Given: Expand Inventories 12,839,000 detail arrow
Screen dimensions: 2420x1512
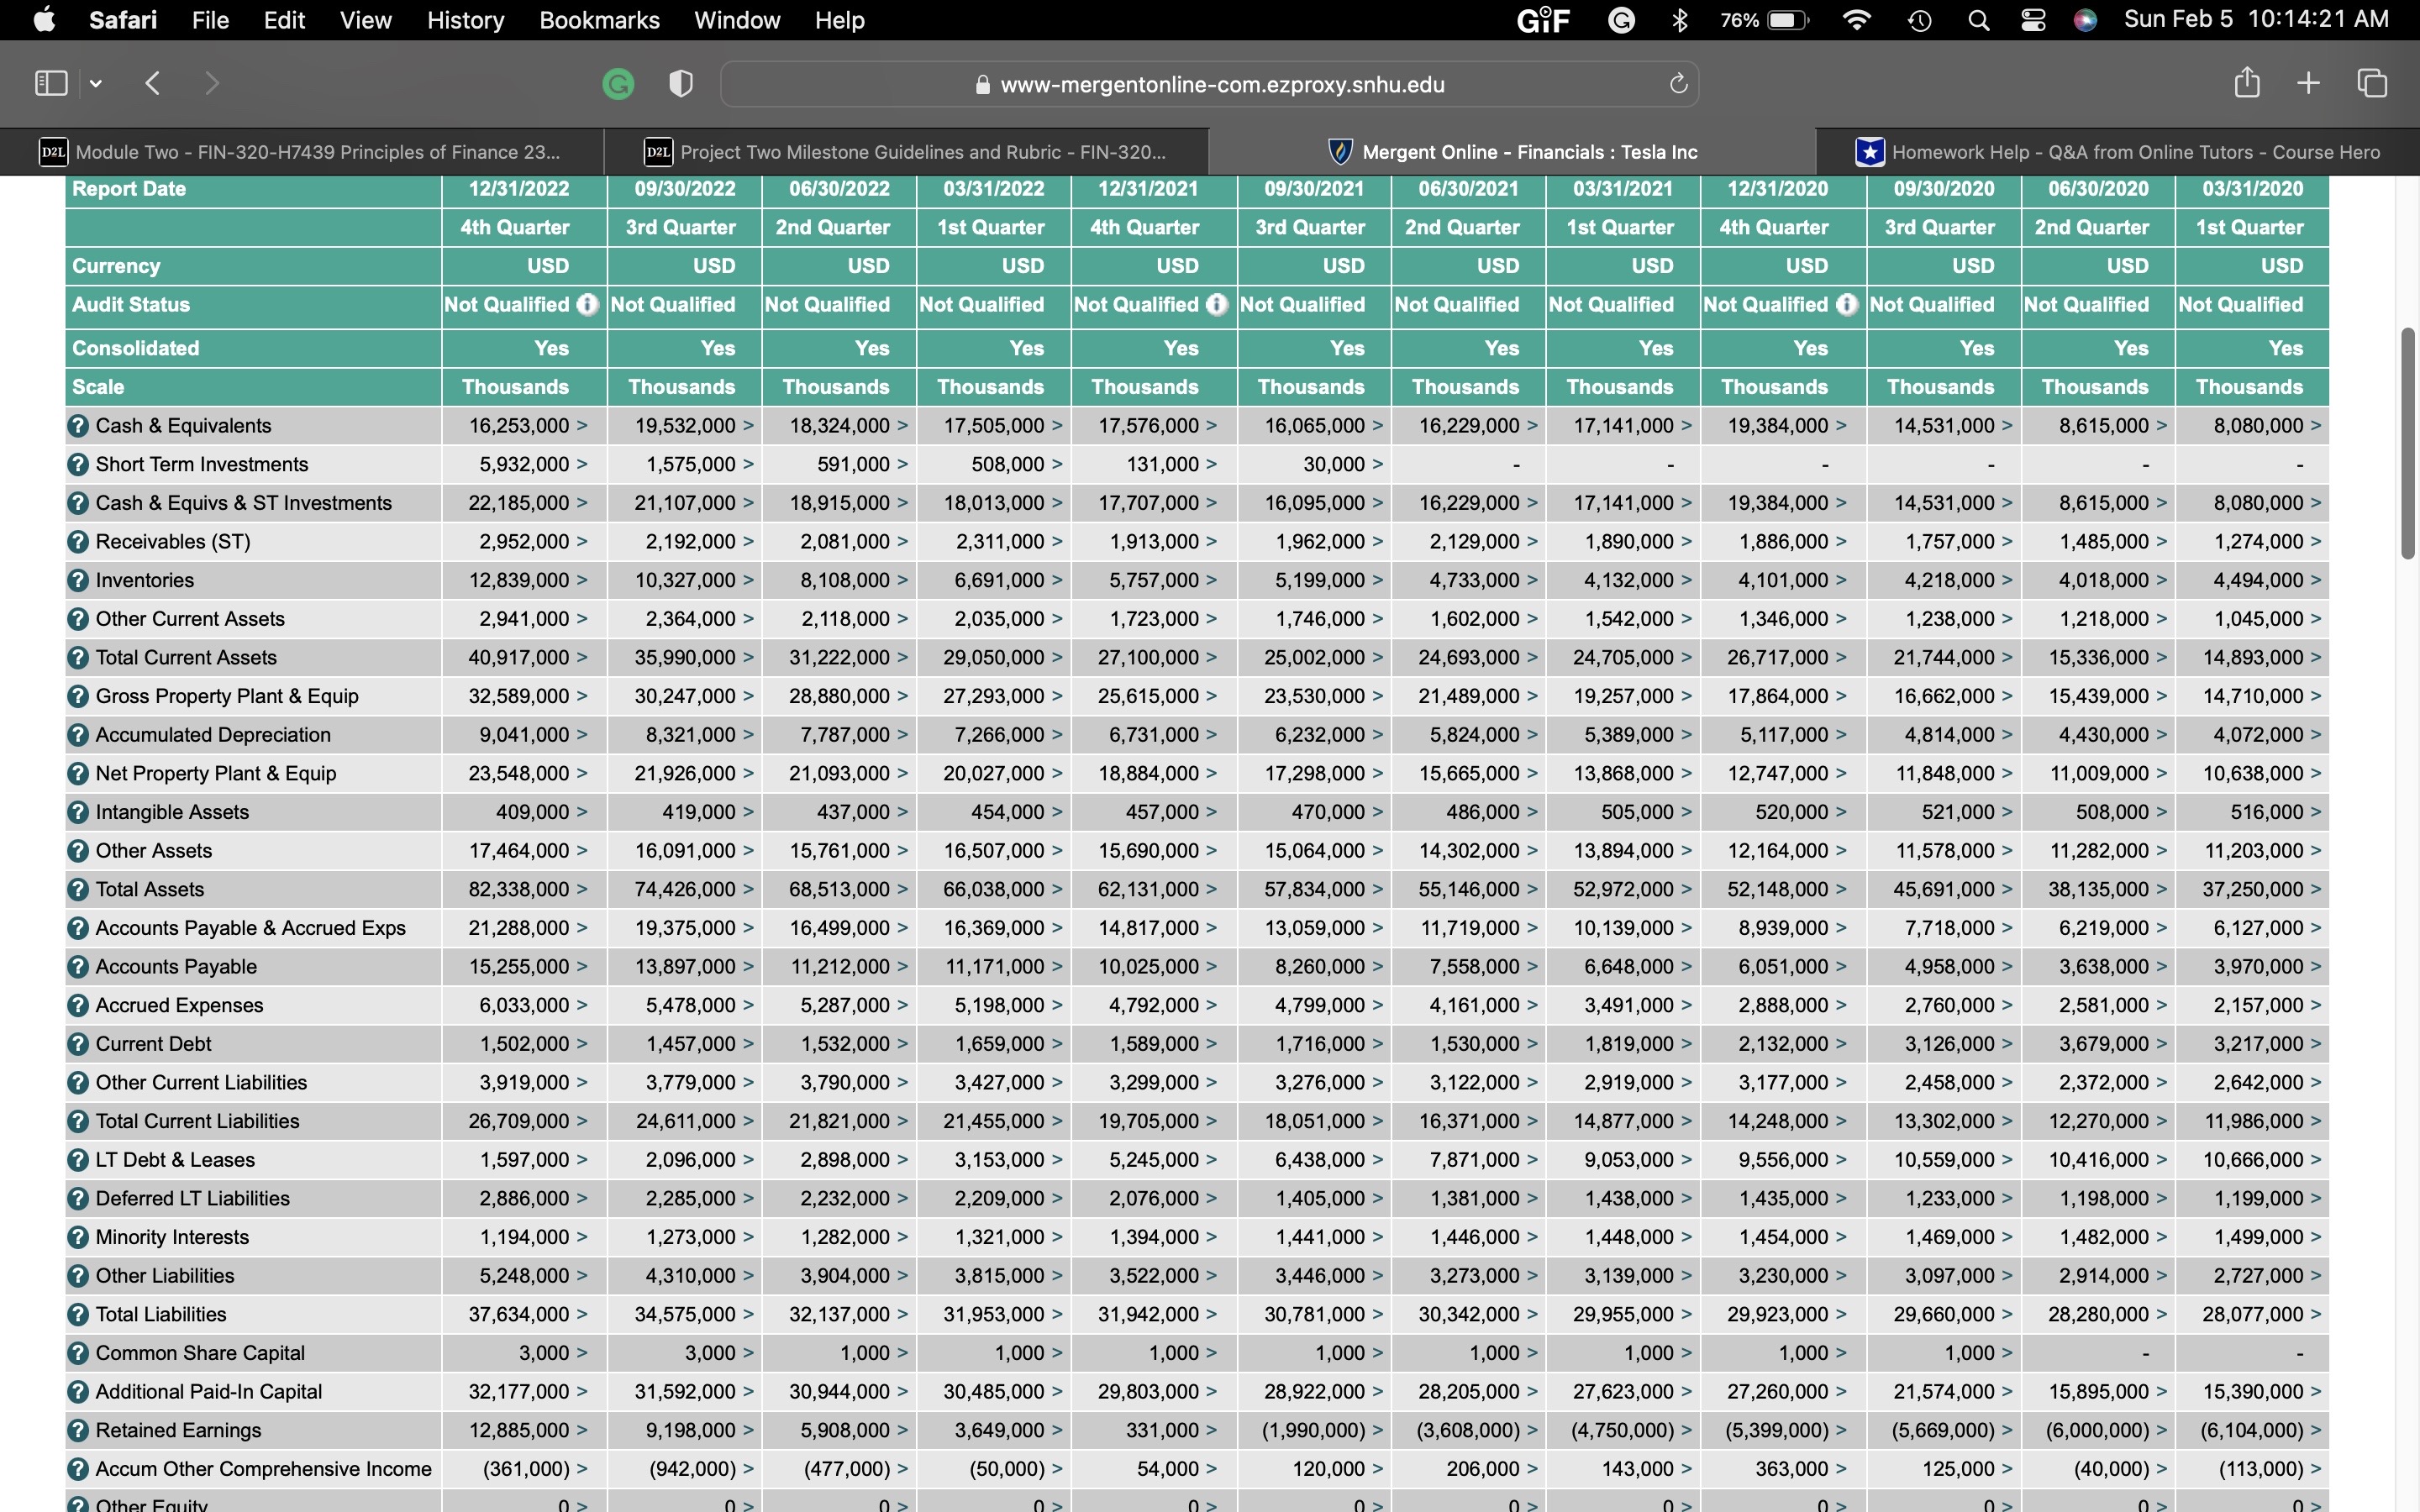Looking at the screenshot, I should point(582,581).
